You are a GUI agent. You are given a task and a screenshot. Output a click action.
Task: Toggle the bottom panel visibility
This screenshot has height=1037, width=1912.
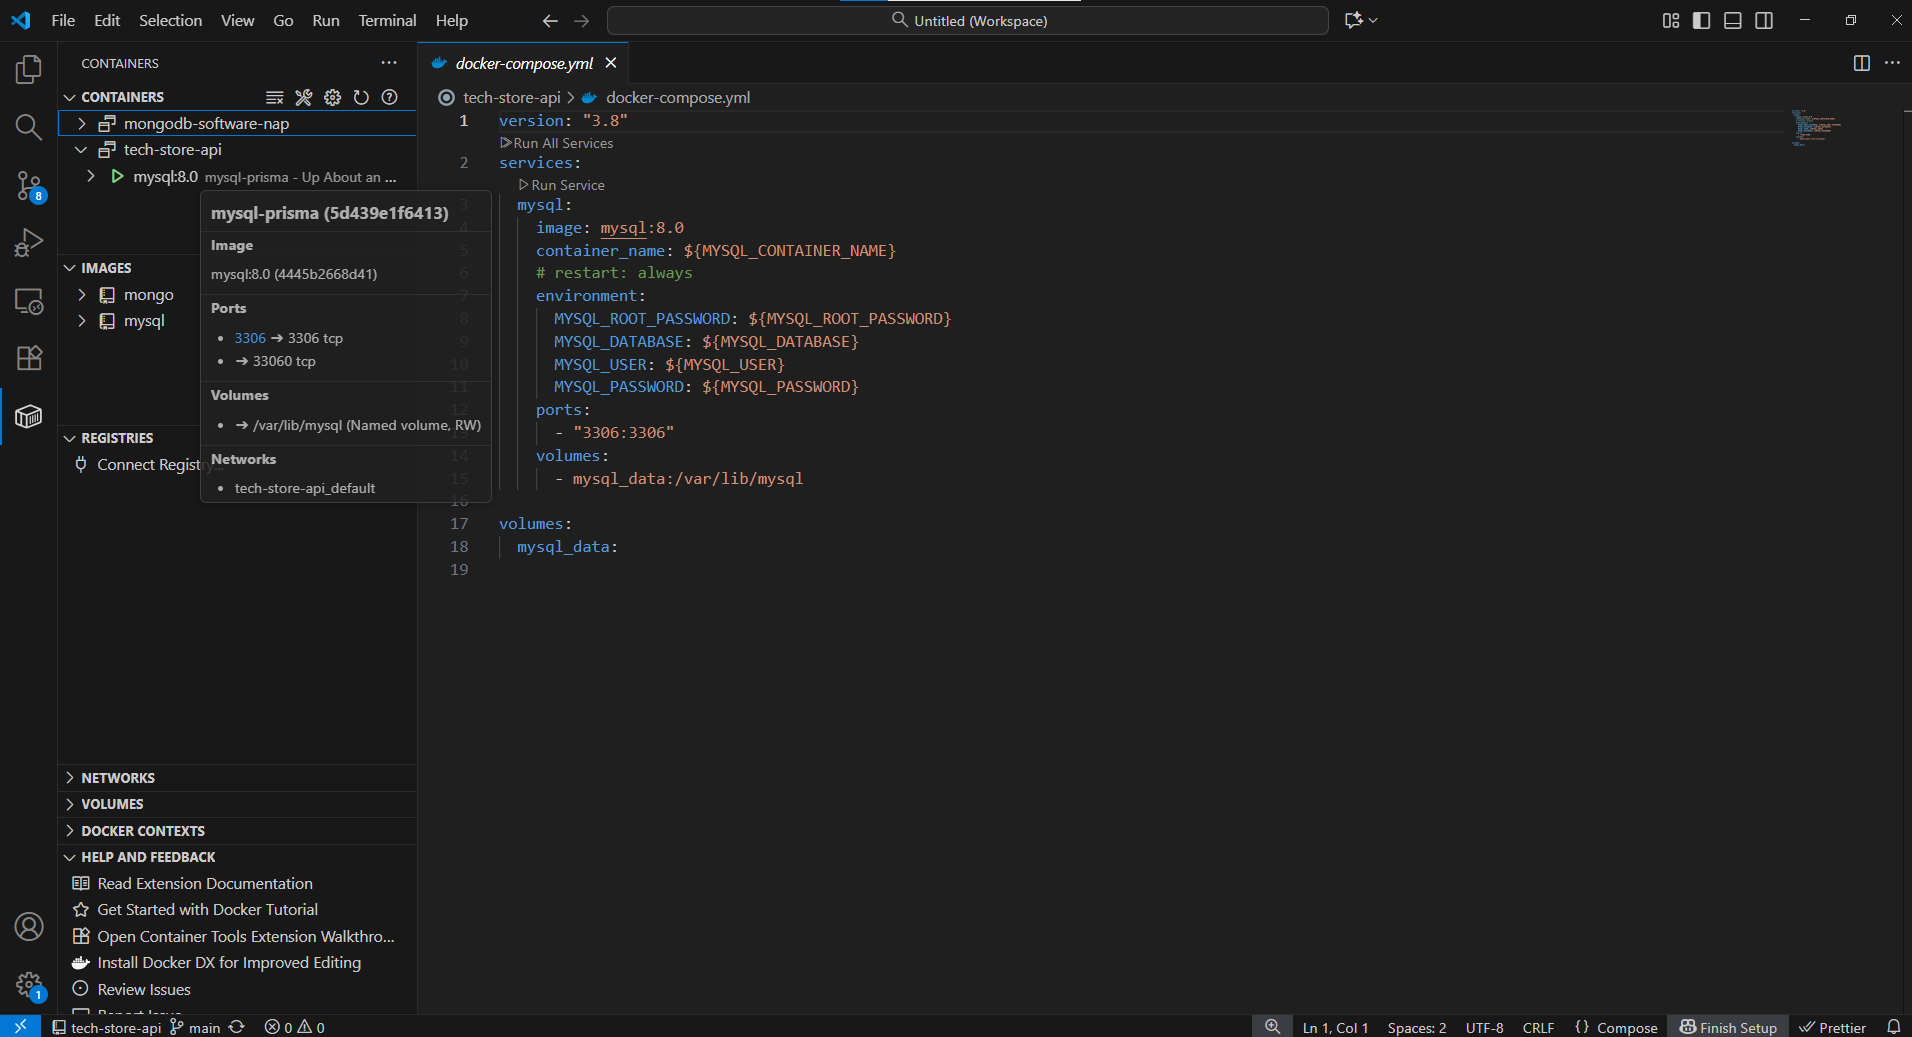pyautogui.click(x=1733, y=20)
